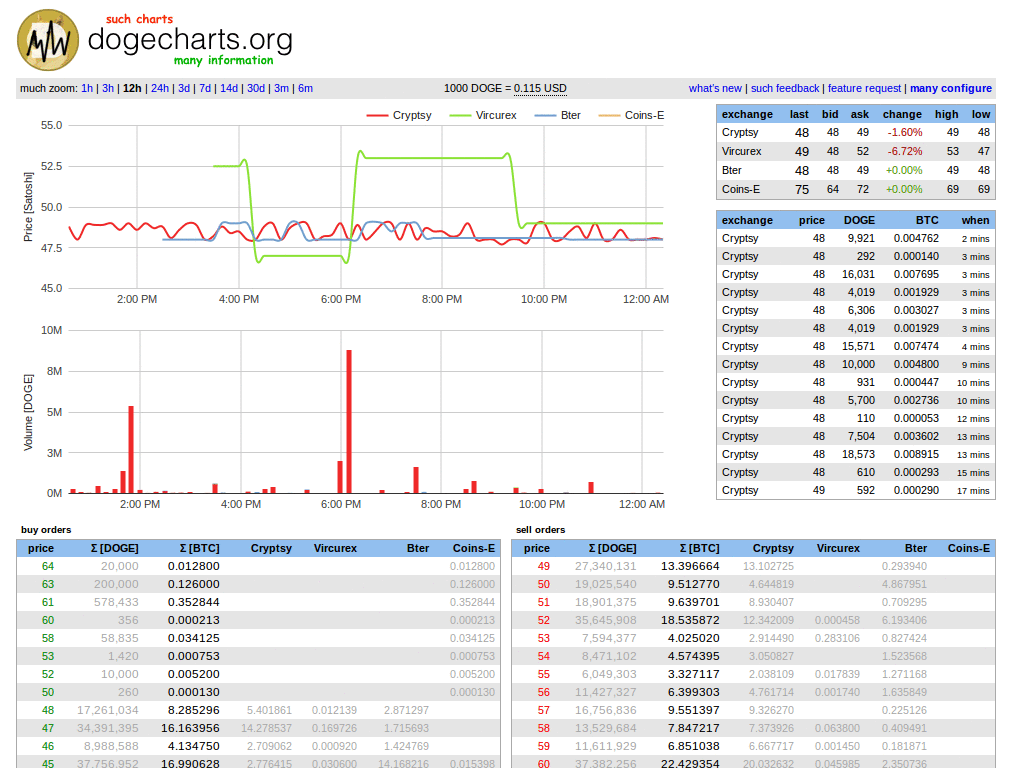Screen dimensions: 1024x768
Task: Click the when column header in trades
Action: click(x=975, y=221)
